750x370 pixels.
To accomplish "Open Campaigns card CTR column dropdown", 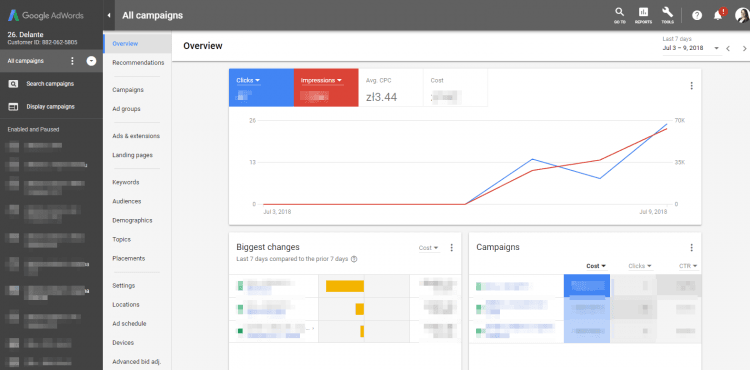I will tap(688, 266).
